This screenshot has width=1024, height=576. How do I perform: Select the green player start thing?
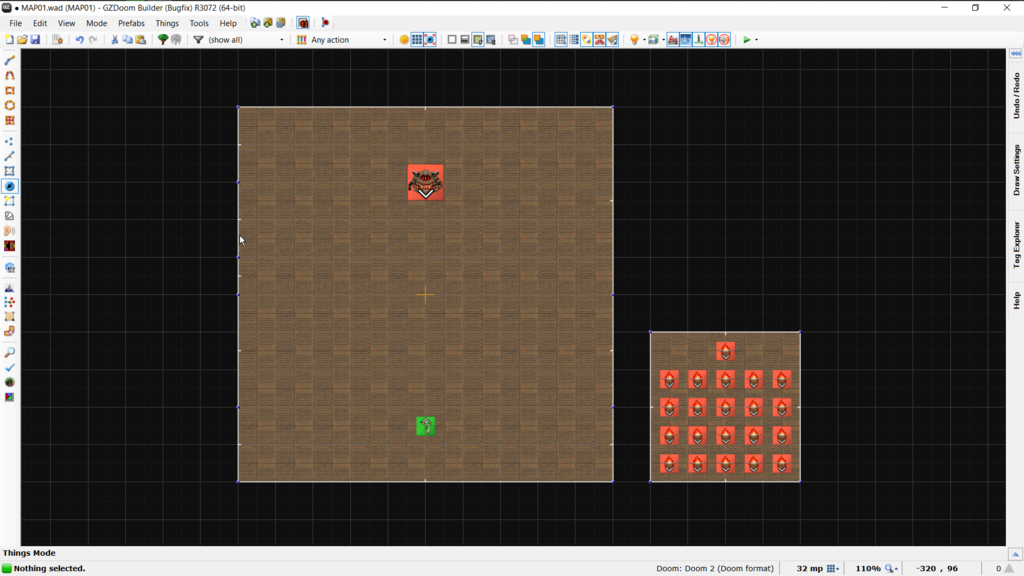(426, 426)
